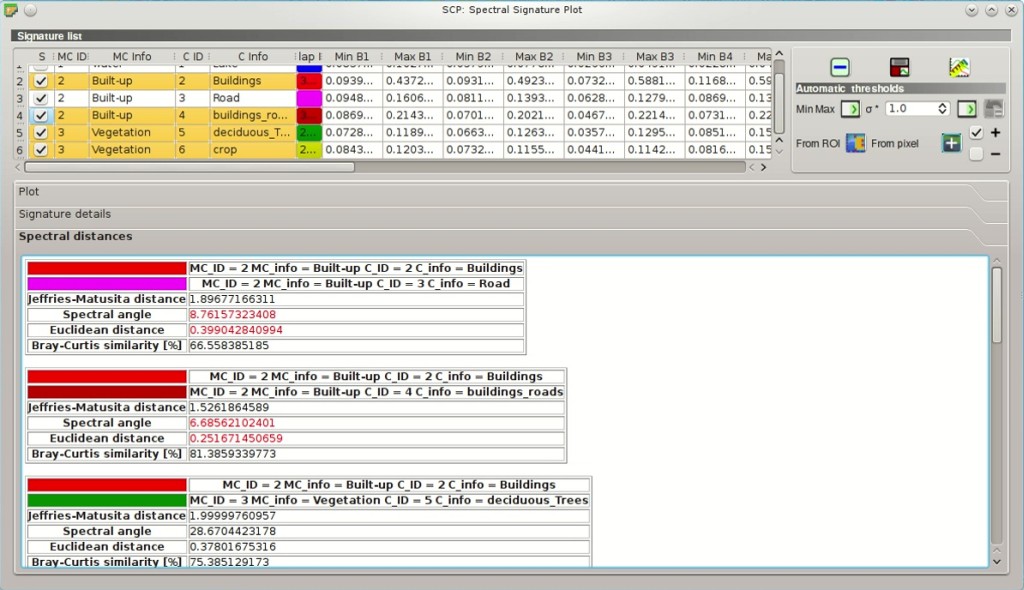
Task: Click the spectral angle value 28.6704423178
Action: pos(232,531)
